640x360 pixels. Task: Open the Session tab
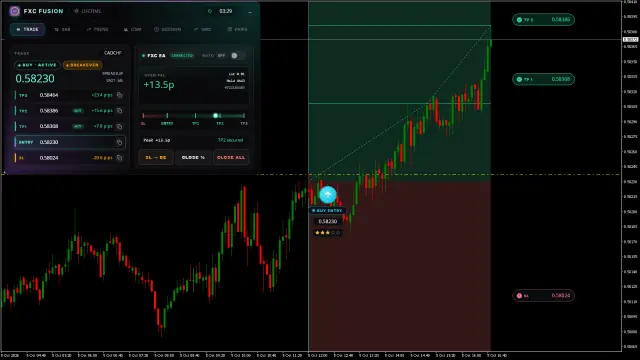coord(167,29)
